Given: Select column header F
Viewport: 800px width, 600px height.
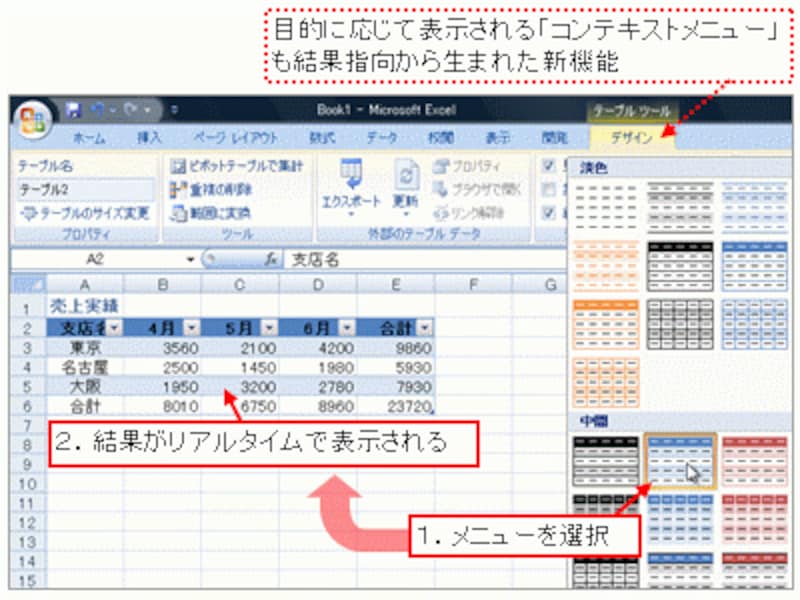Looking at the screenshot, I should pos(473,285).
